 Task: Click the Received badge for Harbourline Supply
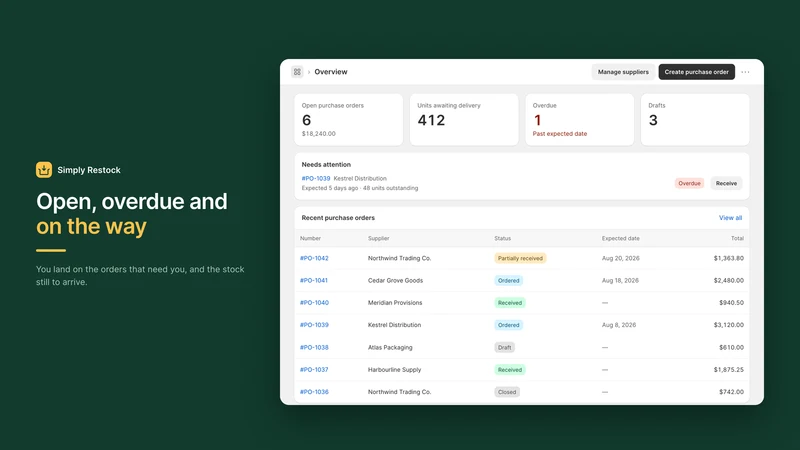coord(510,369)
